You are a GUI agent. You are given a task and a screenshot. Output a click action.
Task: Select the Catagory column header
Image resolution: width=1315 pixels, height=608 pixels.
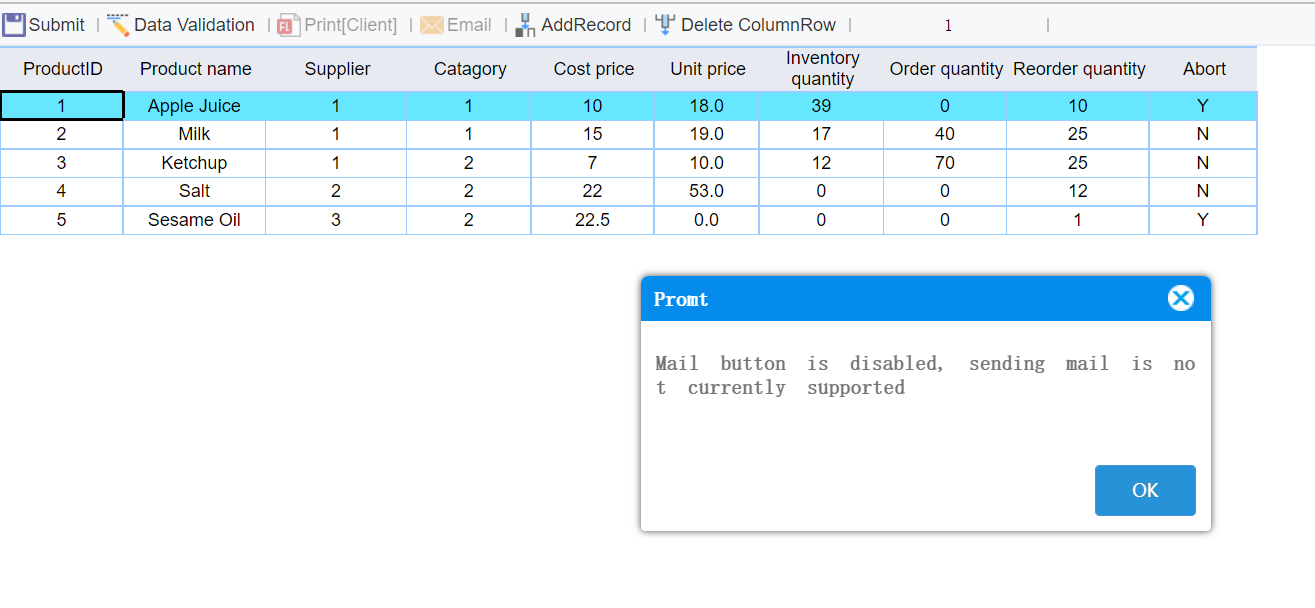[469, 69]
